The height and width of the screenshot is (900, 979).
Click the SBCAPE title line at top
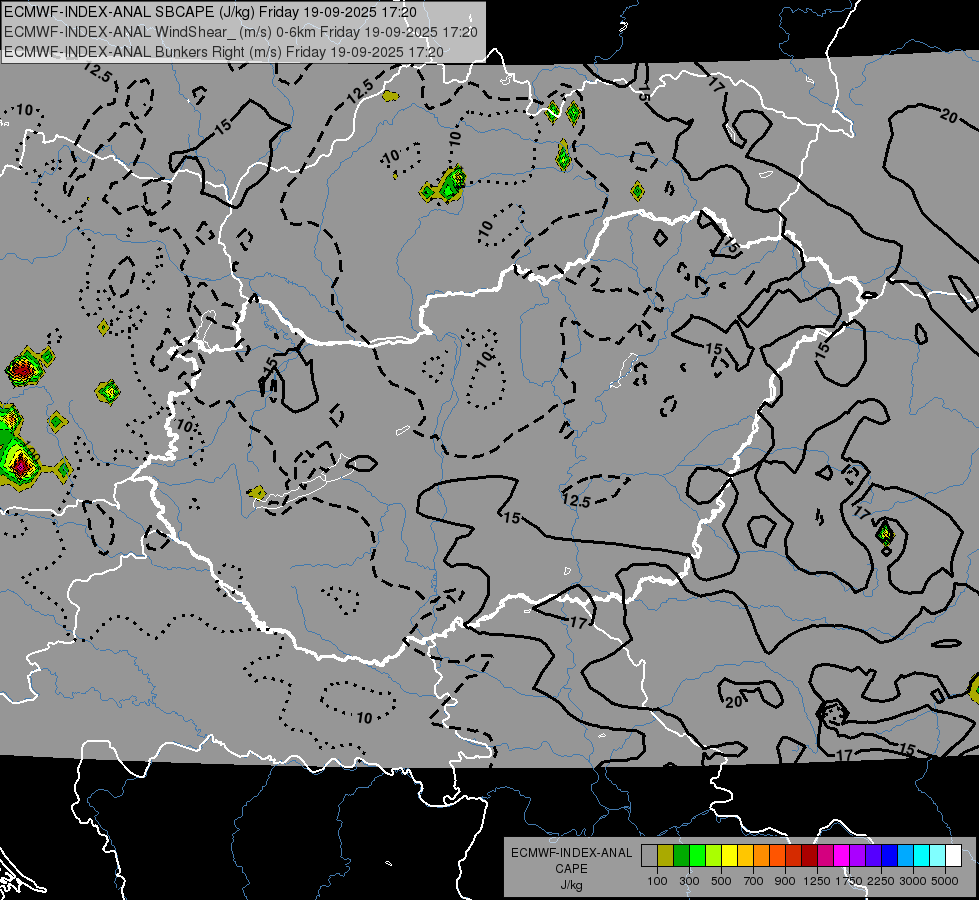(210, 12)
